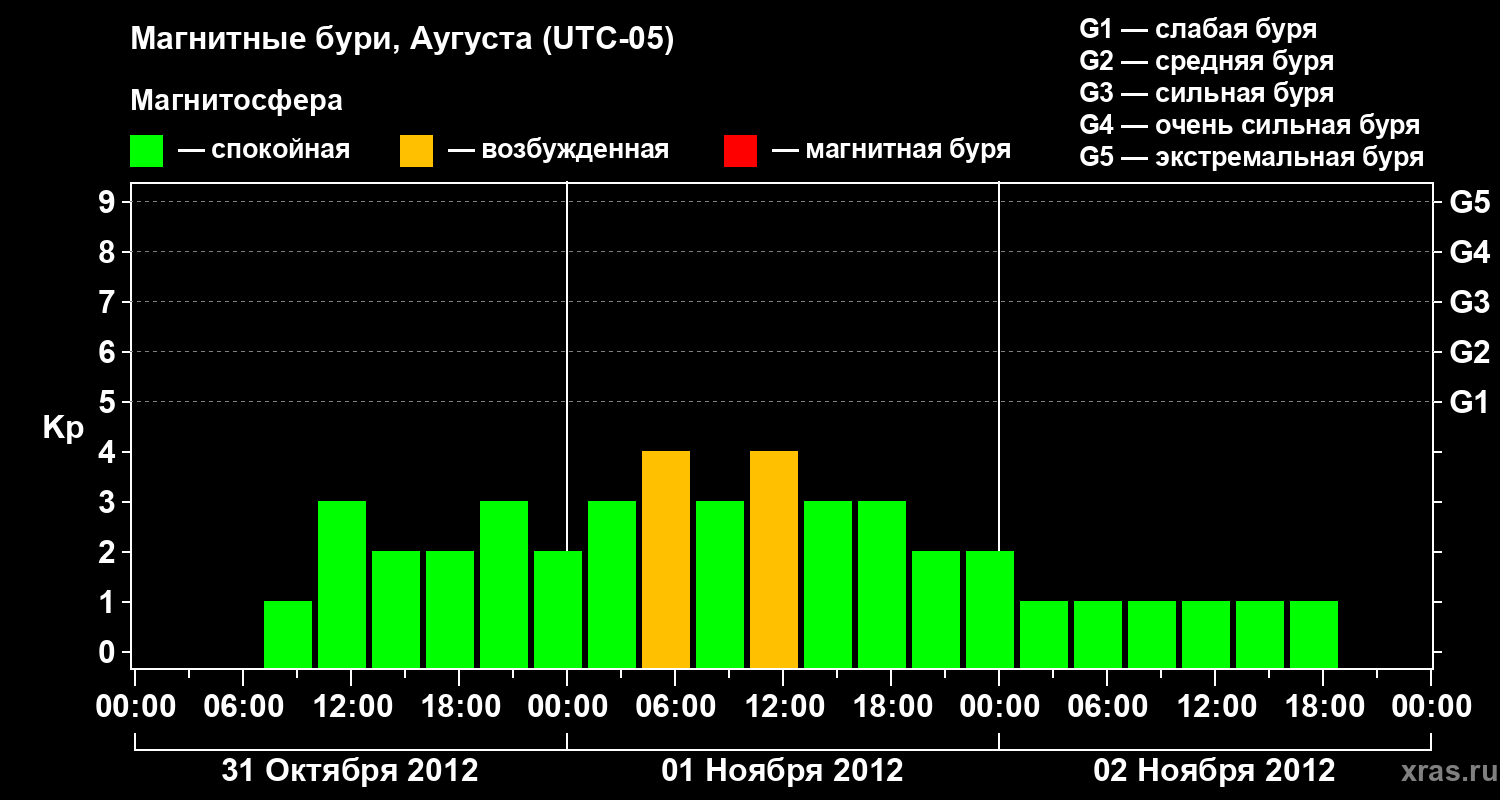Click the first green bar on 31 October
The width and height of the screenshot is (1500, 800).
pos(288,634)
